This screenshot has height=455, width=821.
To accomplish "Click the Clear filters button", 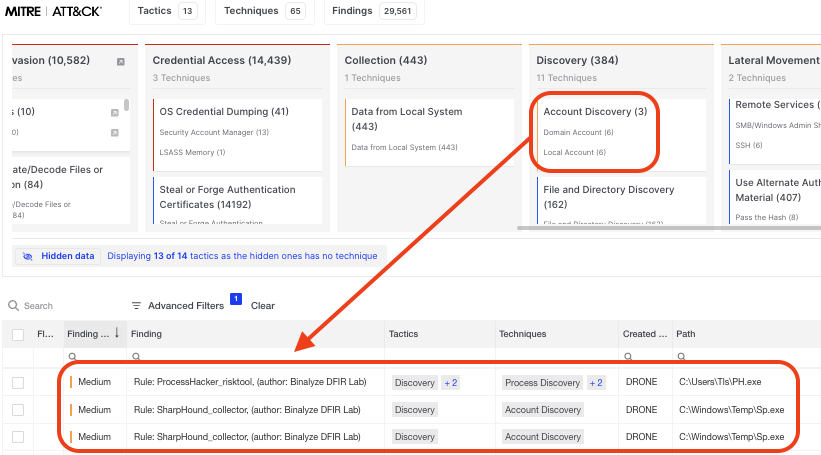I will click(262, 306).
